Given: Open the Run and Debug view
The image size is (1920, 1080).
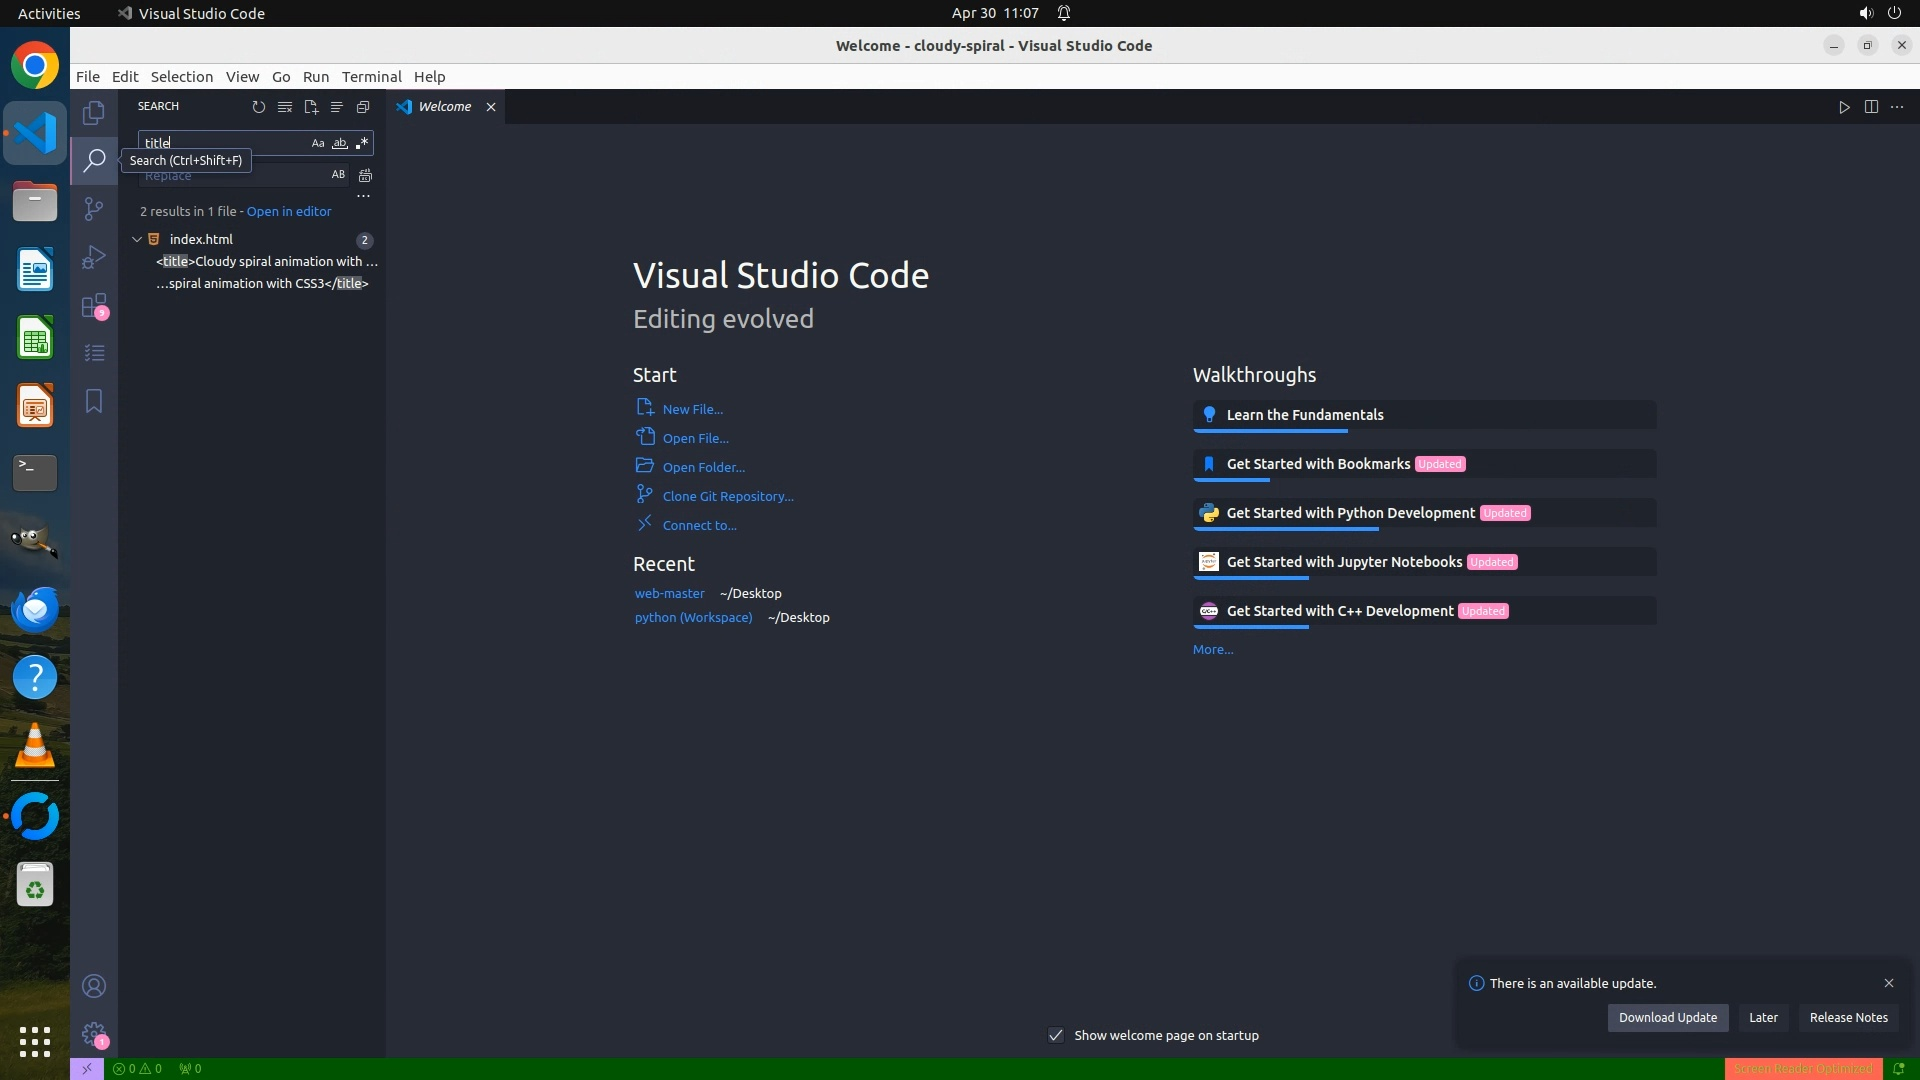Looking at the screenshot, I should click(94, 257).
